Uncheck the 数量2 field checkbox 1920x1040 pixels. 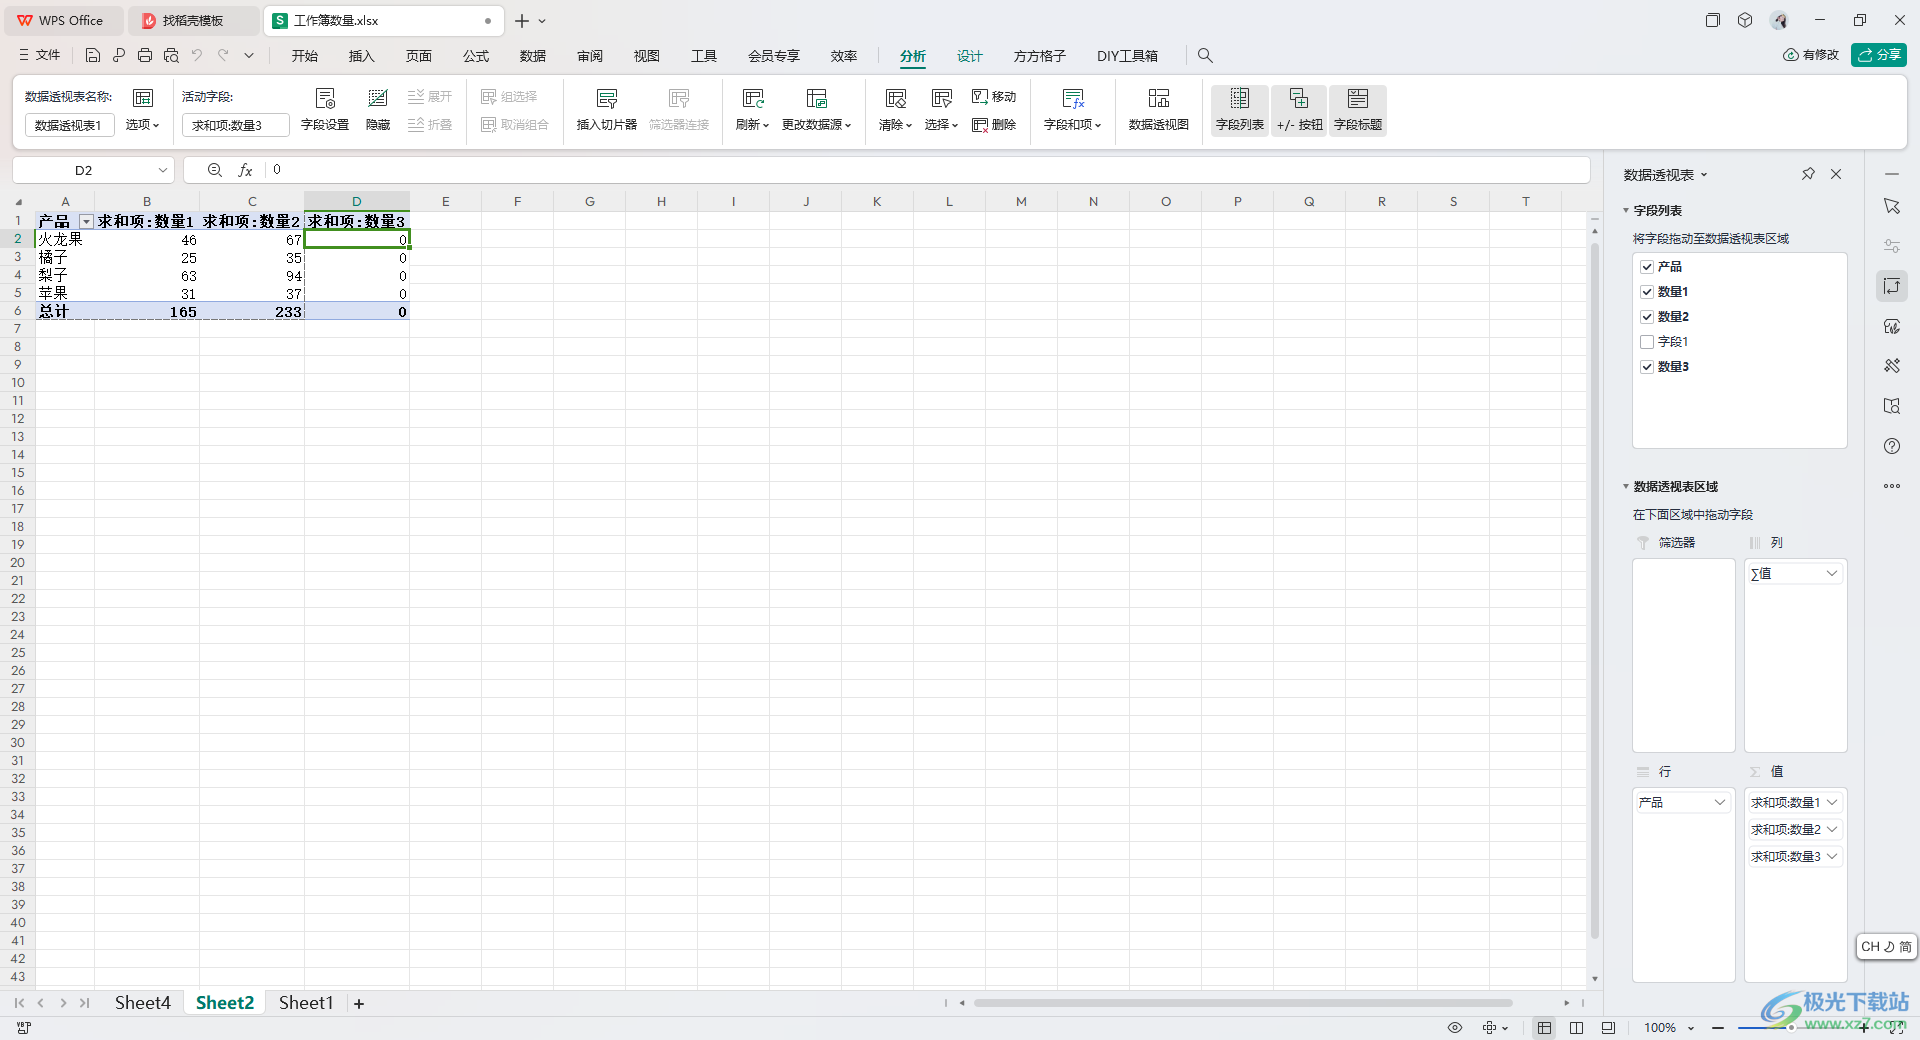[1647, 317]
